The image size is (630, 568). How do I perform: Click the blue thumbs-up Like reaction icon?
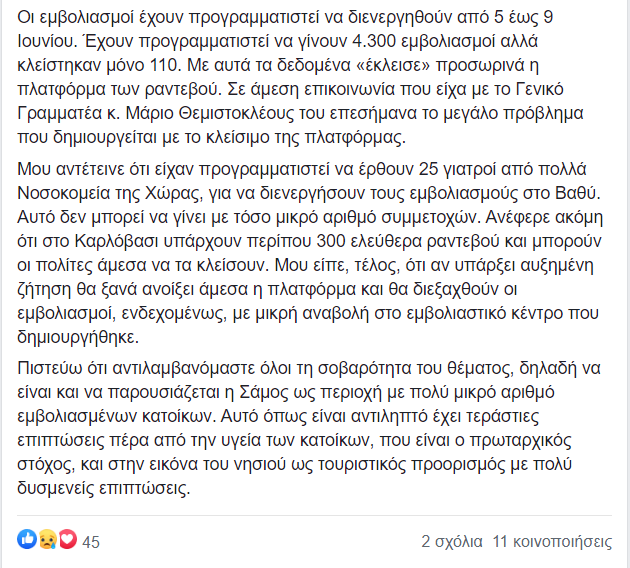click(x=27, y=539)
